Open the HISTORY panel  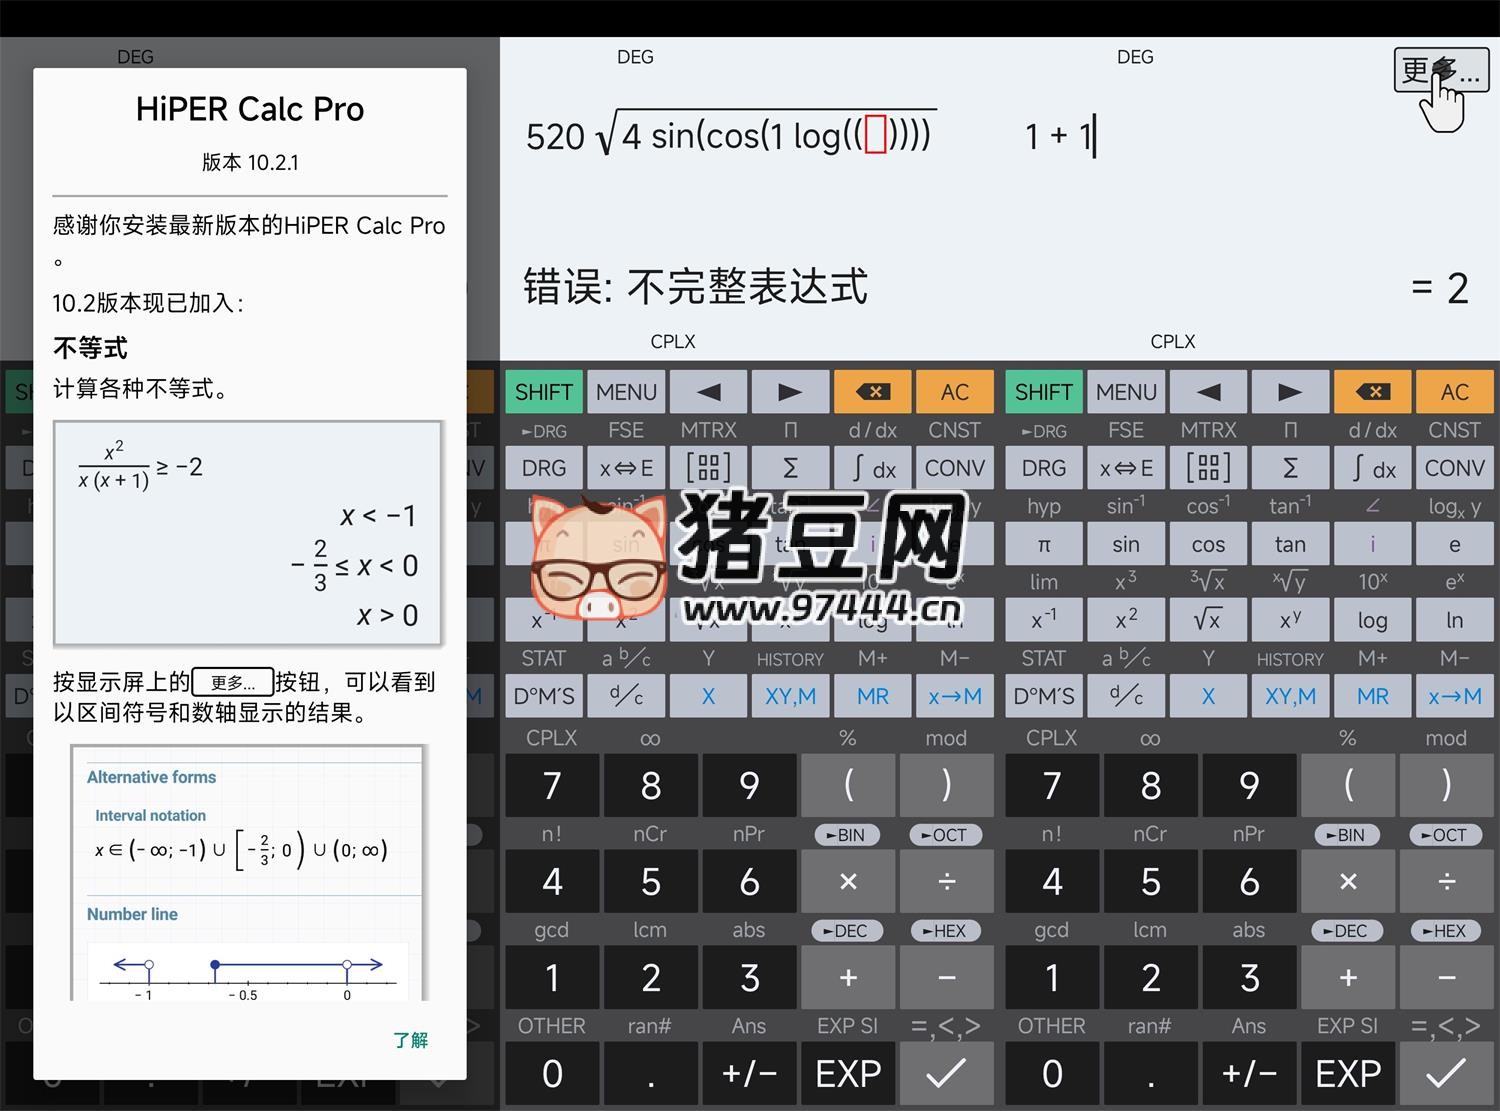pos(1290,658)
